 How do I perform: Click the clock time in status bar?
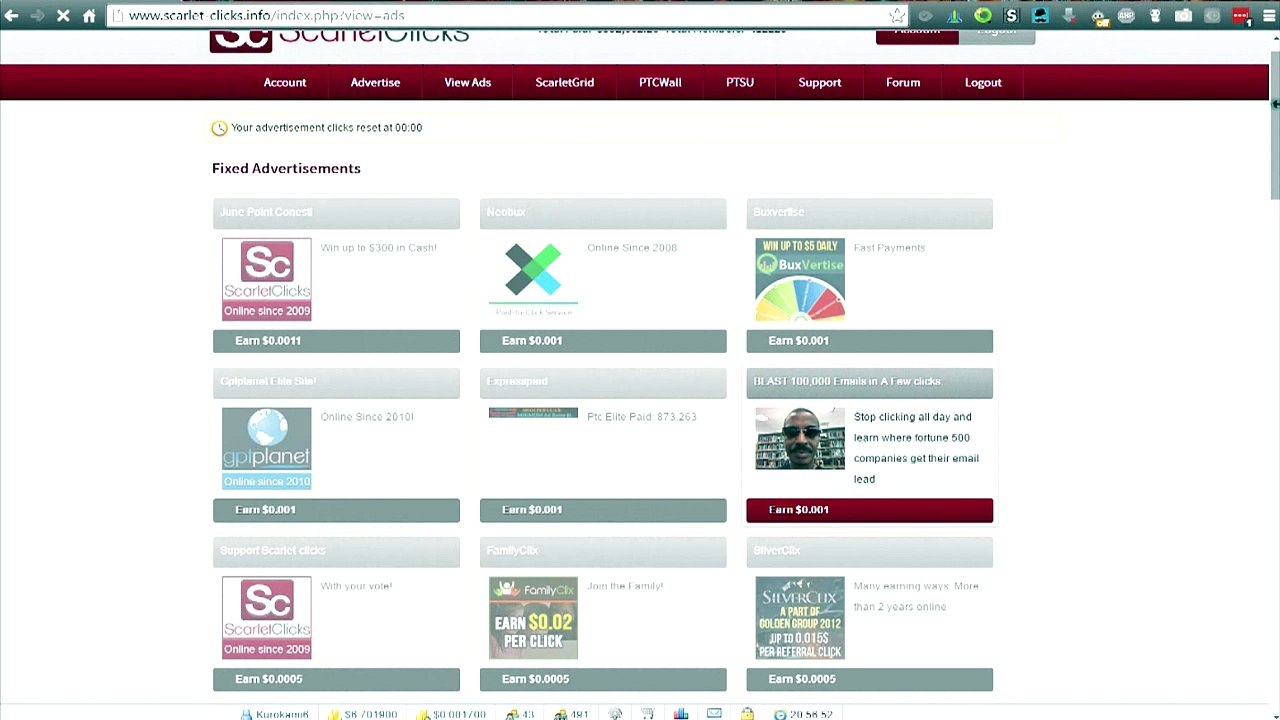[x=811, y=714]
